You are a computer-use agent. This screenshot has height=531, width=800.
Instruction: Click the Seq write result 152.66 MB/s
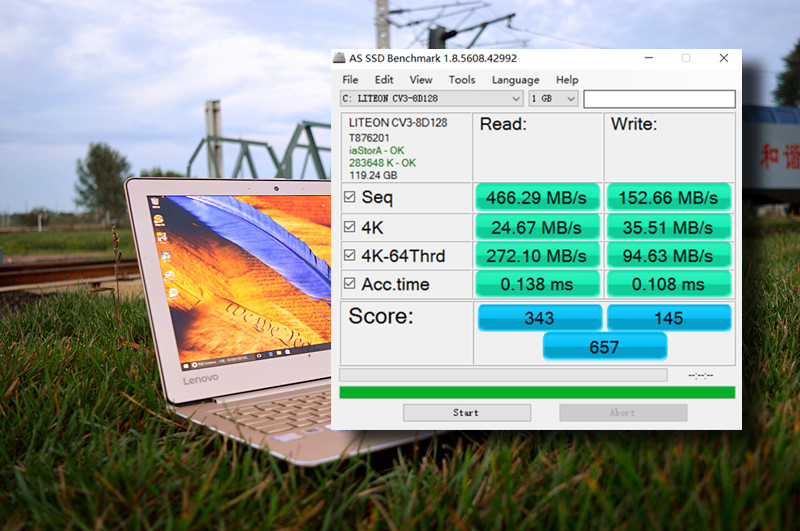tap(668, 197)
